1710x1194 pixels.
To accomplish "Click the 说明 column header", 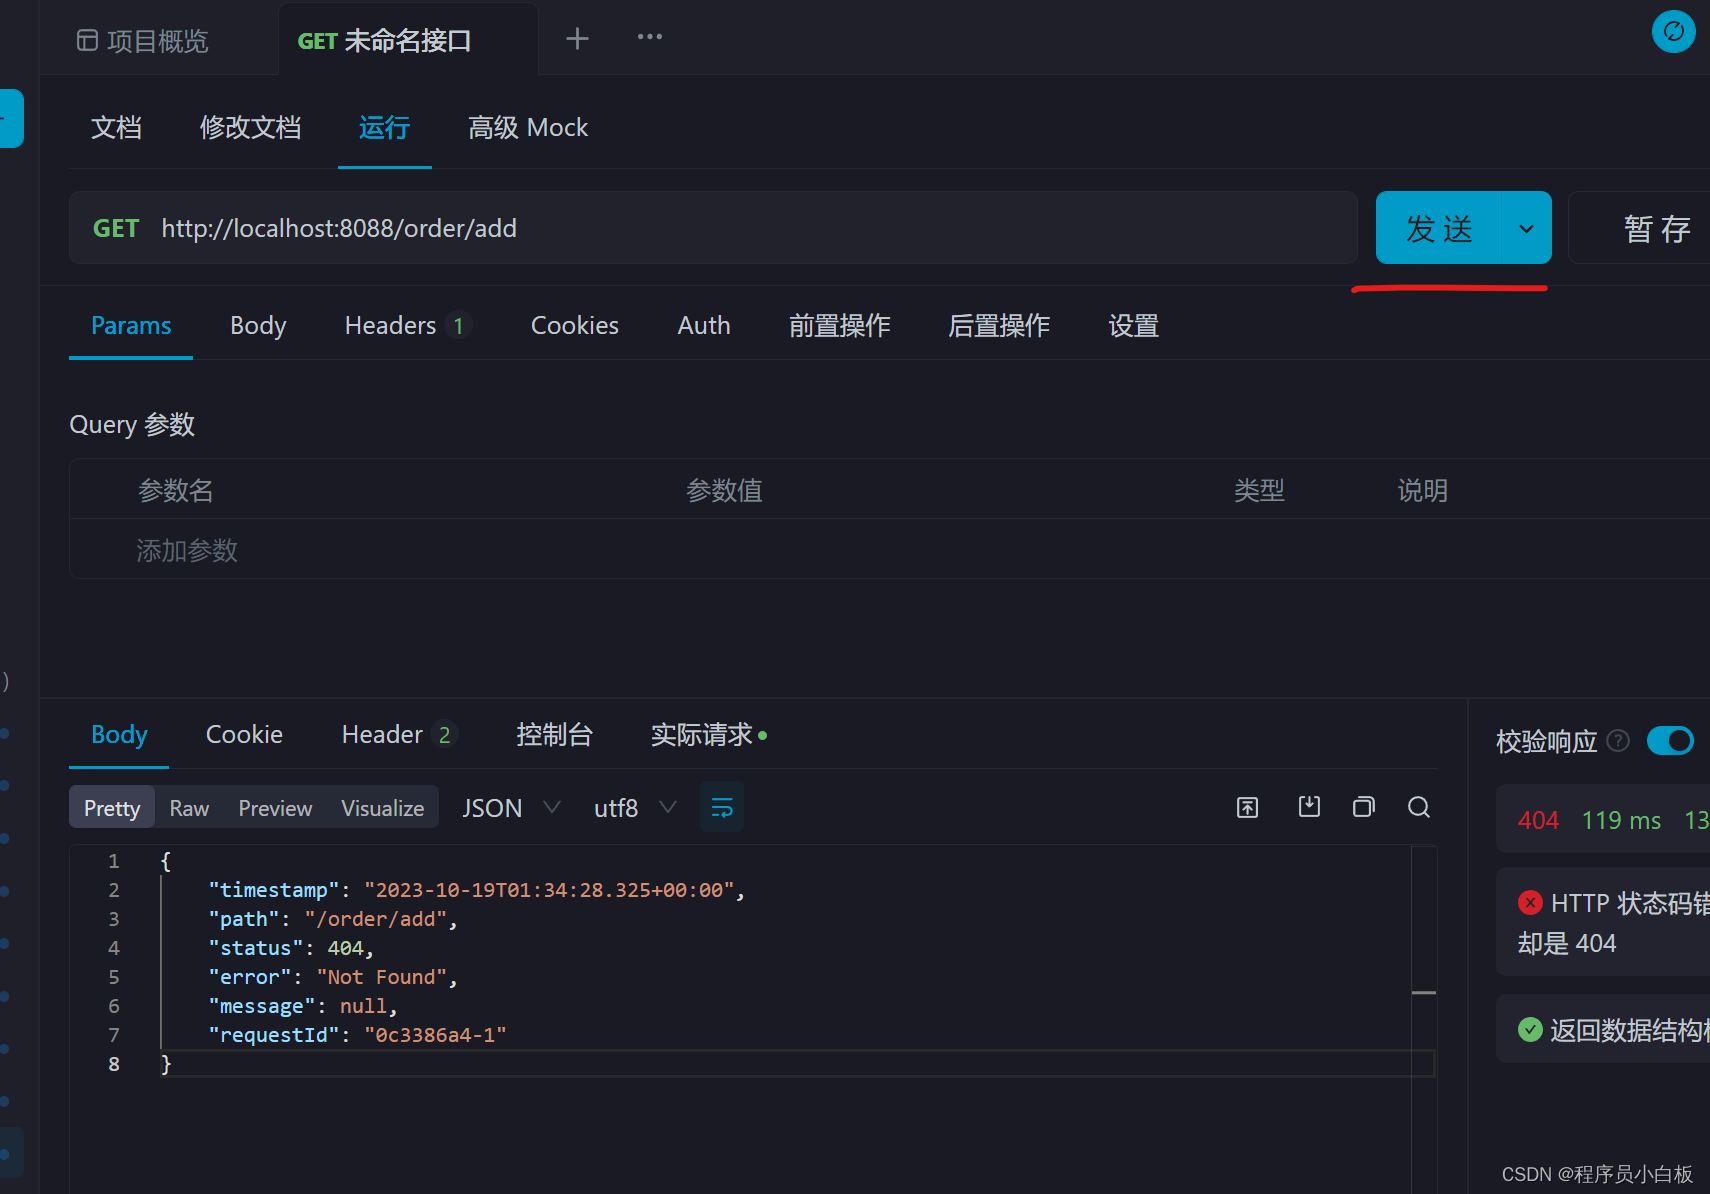I will pos(1422,490).
